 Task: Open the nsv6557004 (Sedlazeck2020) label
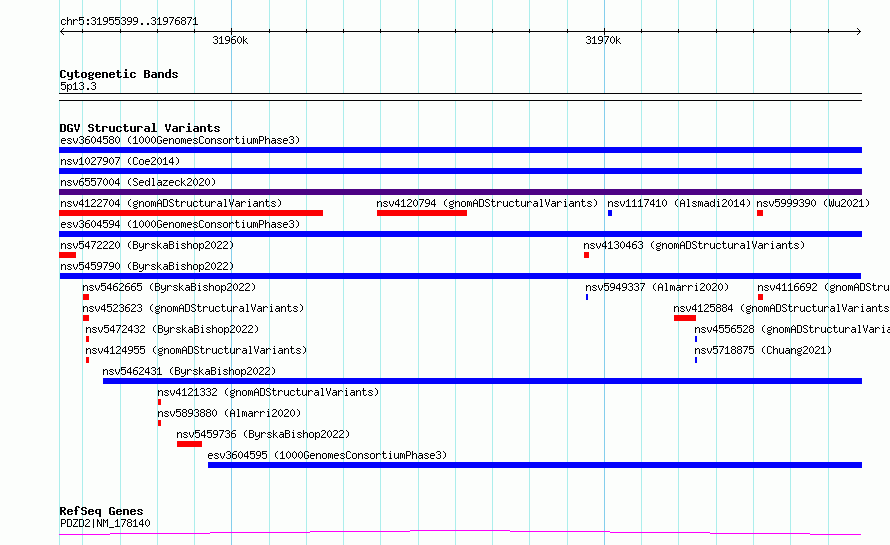pos(138,182)
